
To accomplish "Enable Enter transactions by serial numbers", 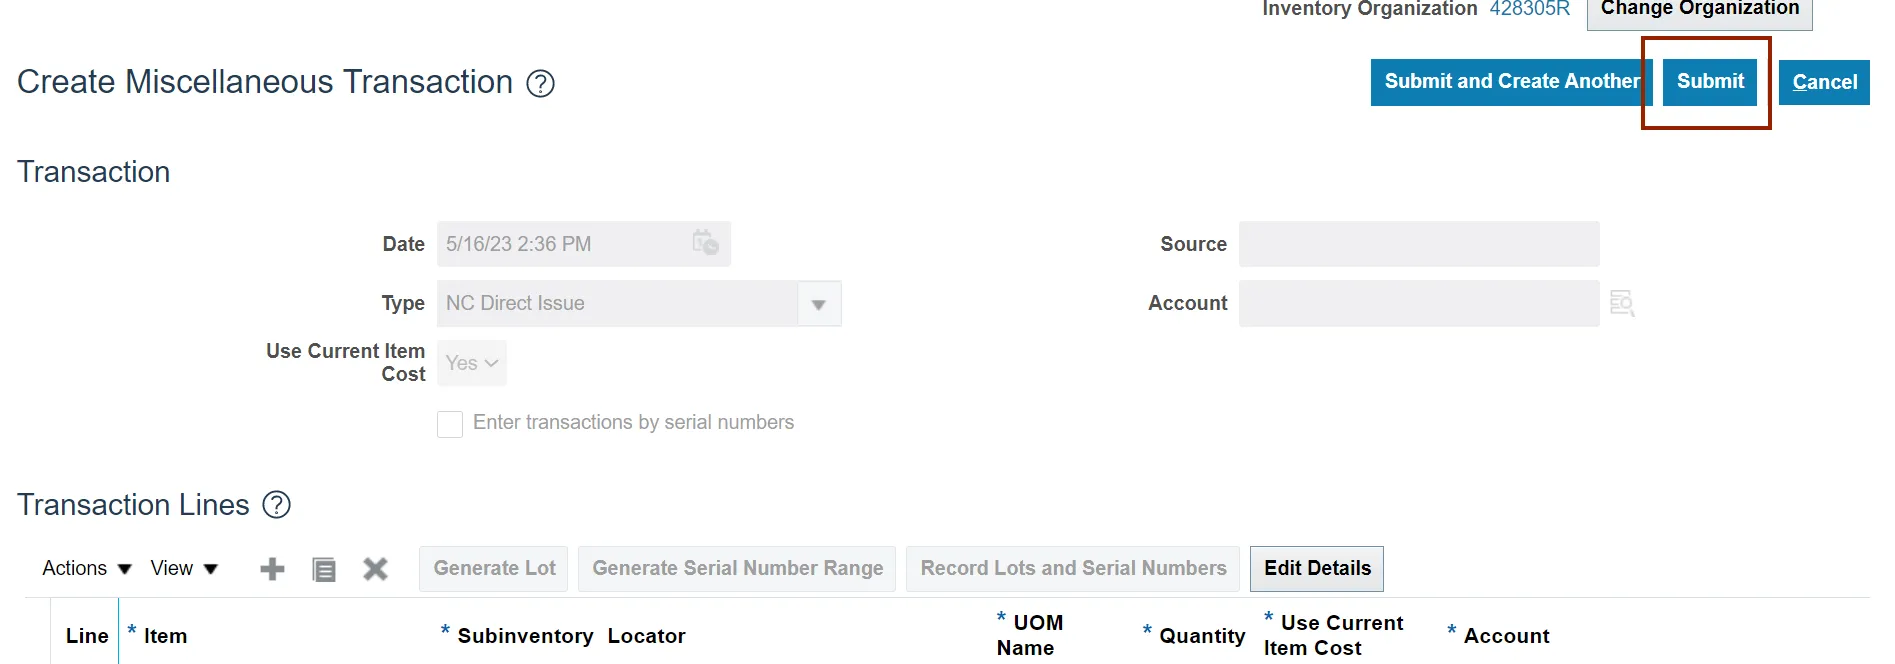I will point(450,424).
